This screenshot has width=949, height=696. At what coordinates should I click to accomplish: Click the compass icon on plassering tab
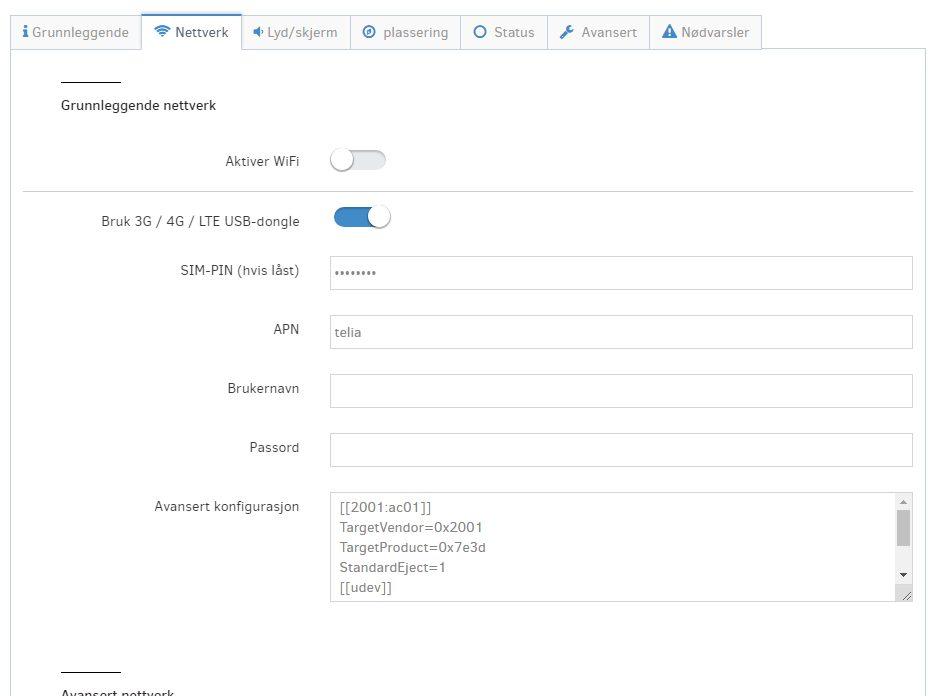tap(369, 32)
